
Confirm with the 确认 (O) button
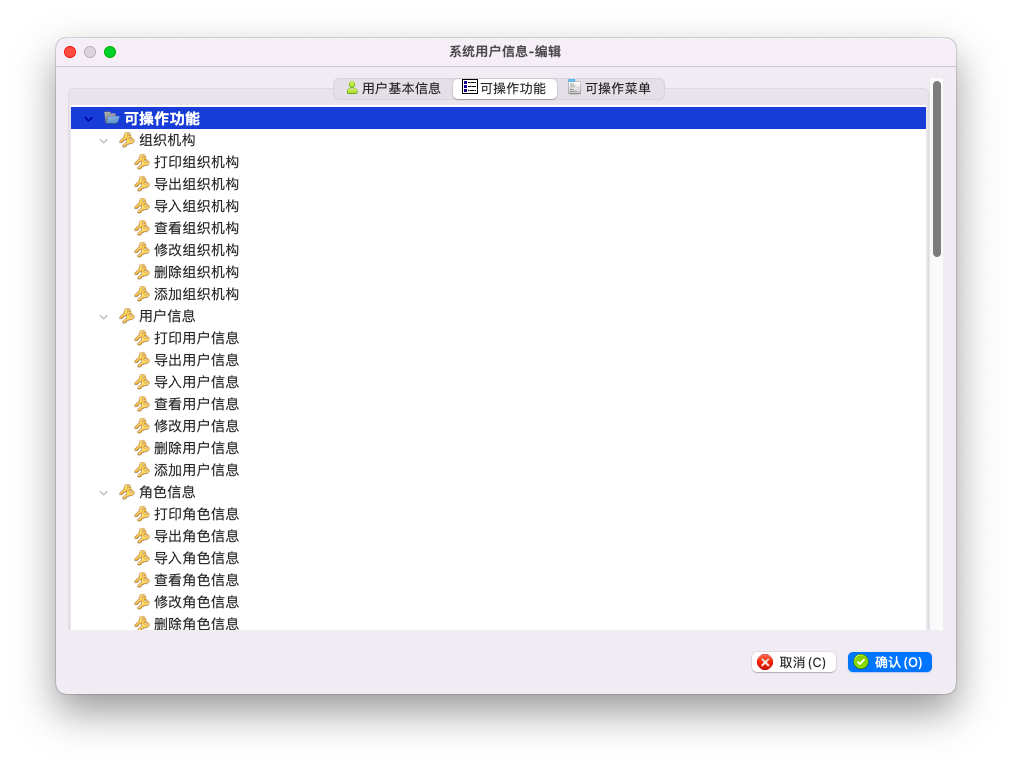pyautogui.click(x=889, y=662)
